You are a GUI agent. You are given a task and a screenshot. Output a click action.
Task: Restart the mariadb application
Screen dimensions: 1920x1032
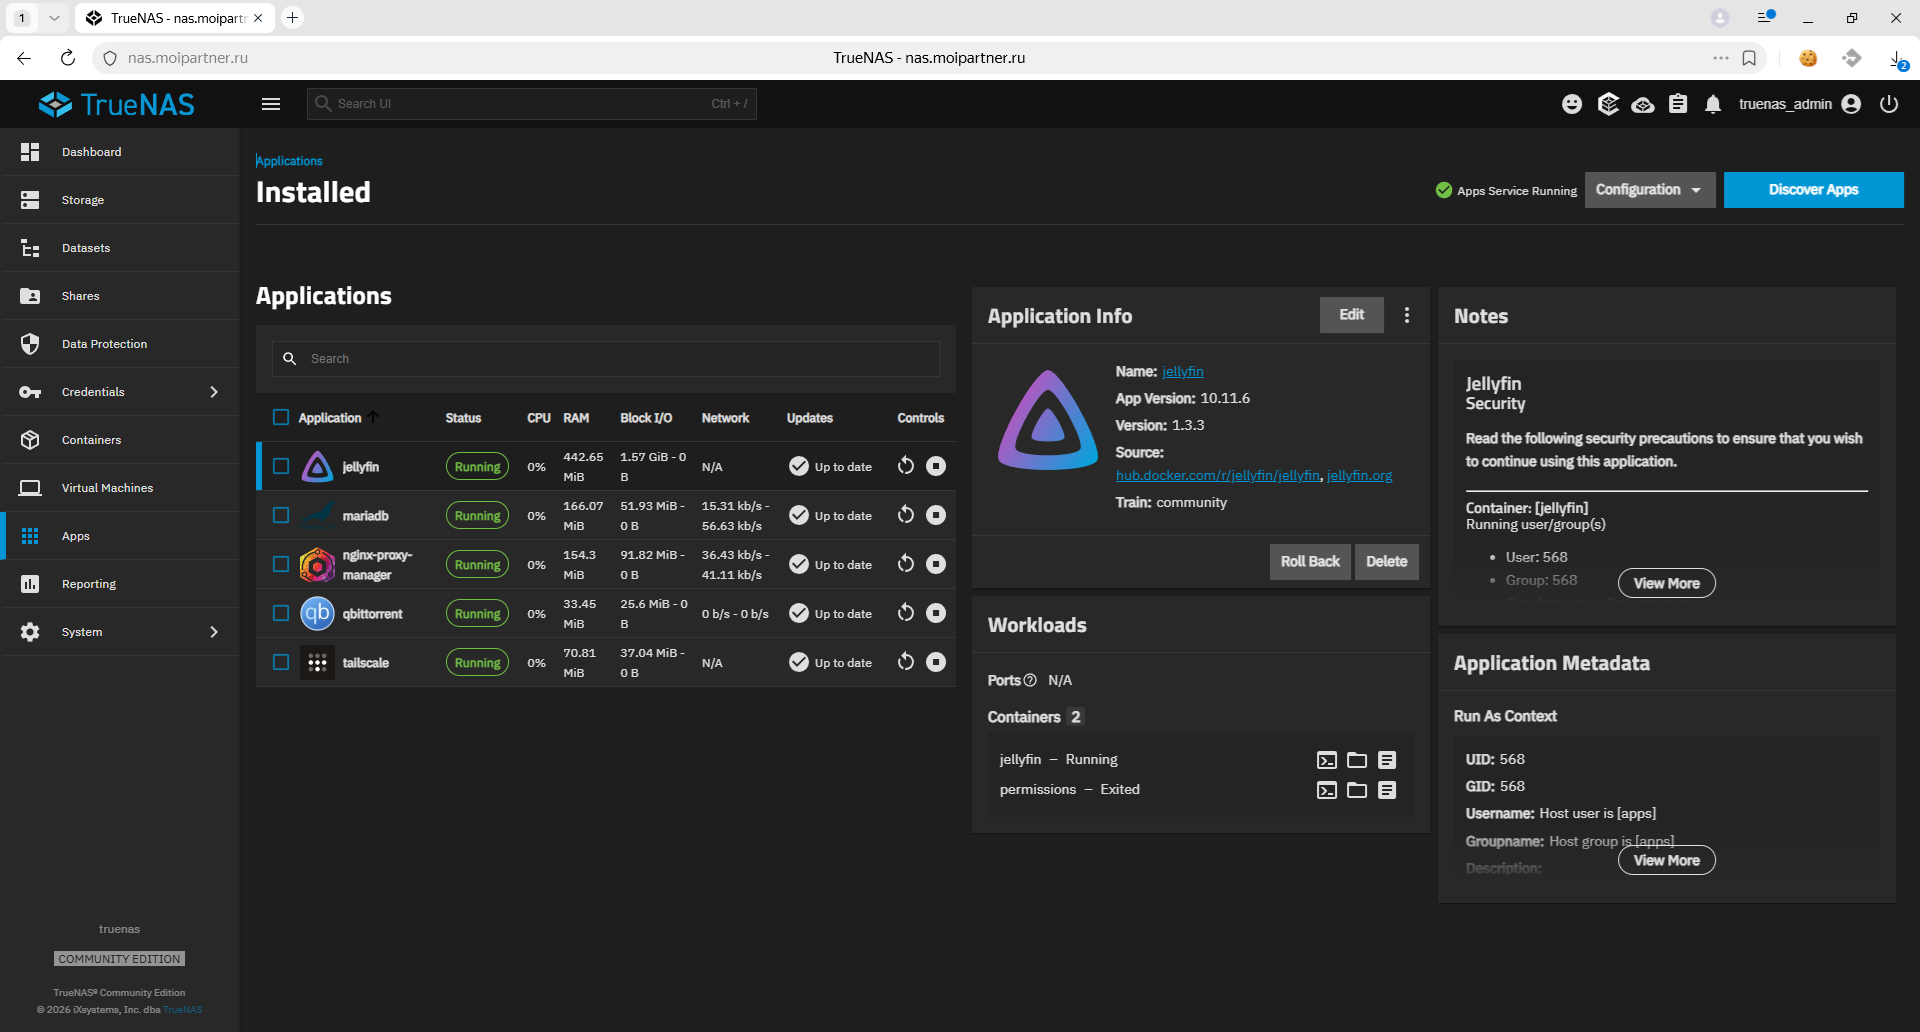click(x=905, y=515)
